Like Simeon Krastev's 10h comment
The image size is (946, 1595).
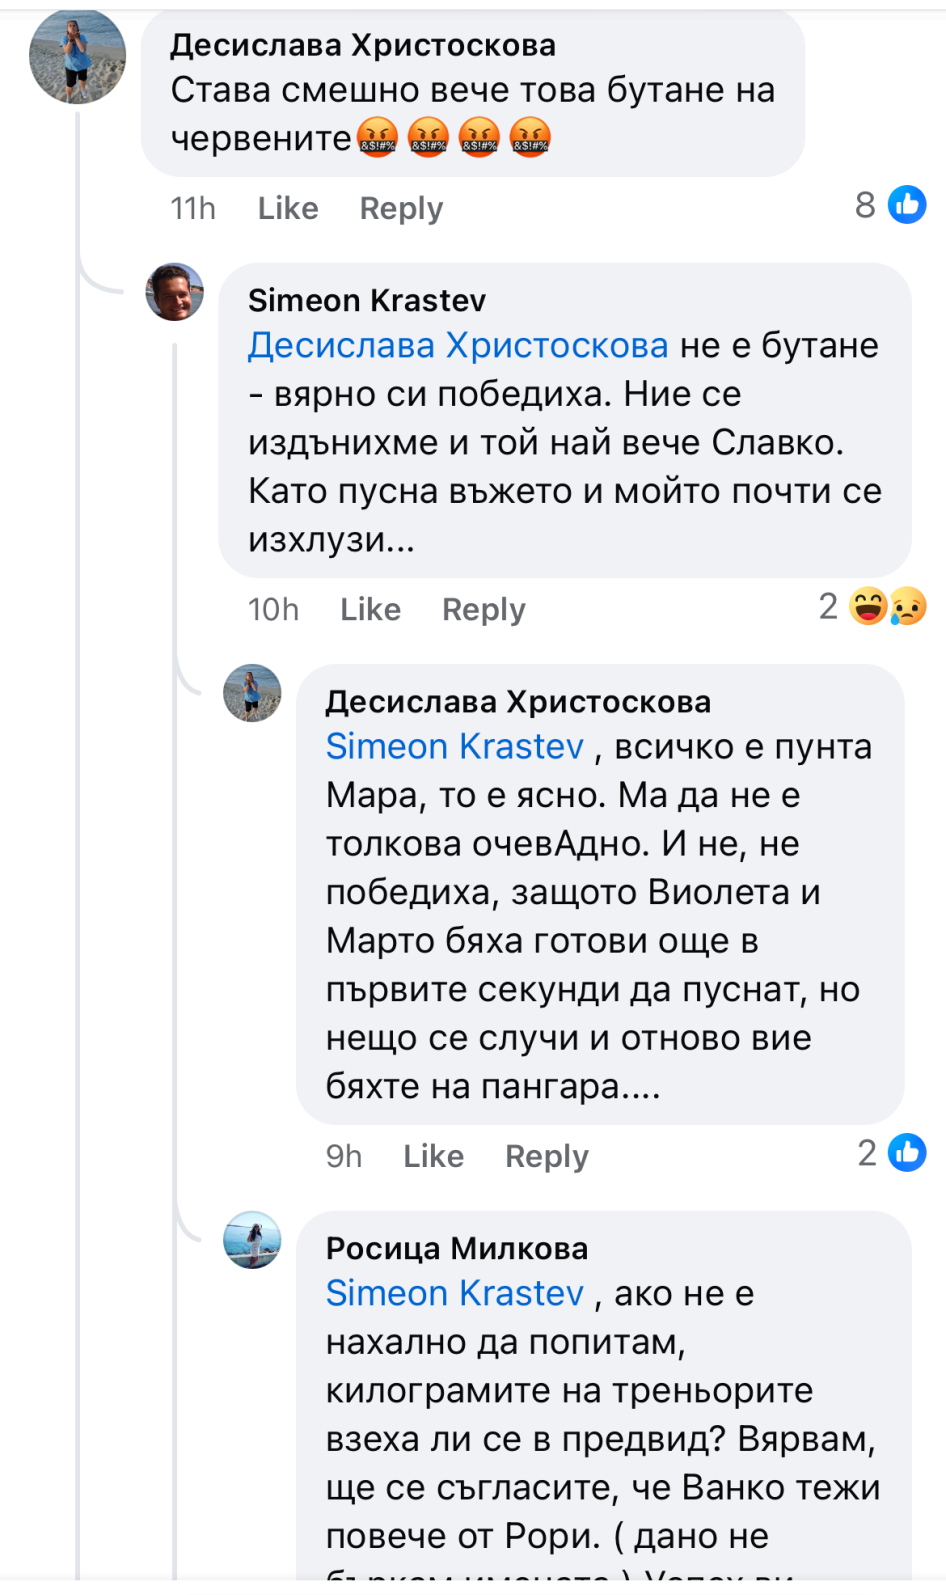click(x=370, y=609)
